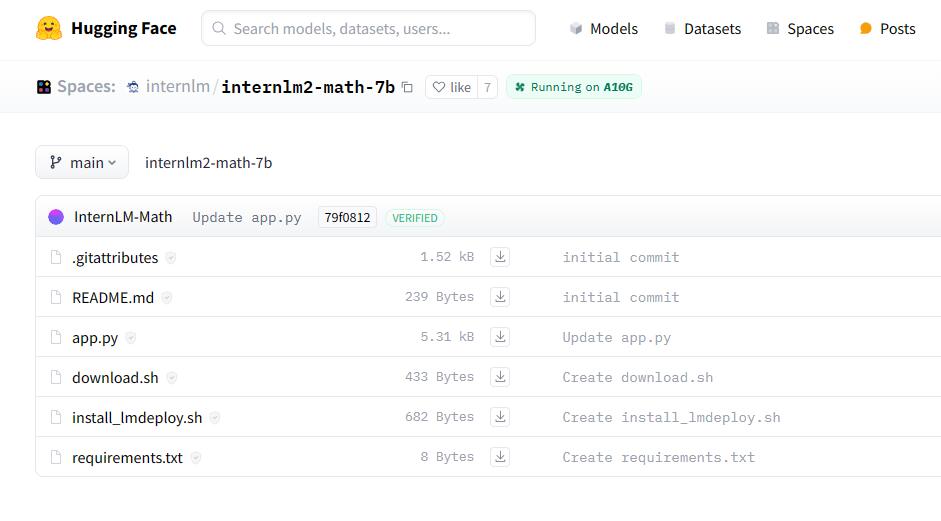941x521 pixels.
Task: Download the app.py file
Action: click(x=500, y=337)
